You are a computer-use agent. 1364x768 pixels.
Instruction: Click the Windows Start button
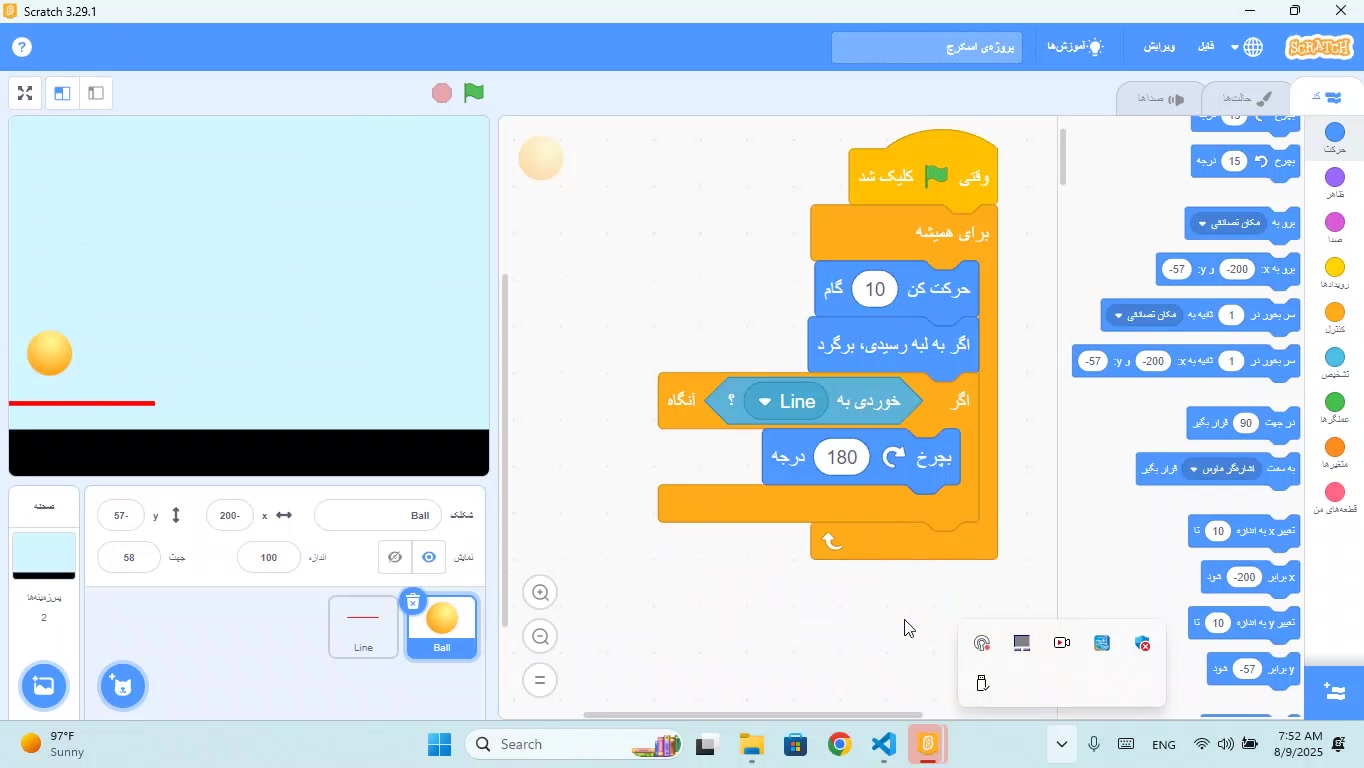point(440,744)
